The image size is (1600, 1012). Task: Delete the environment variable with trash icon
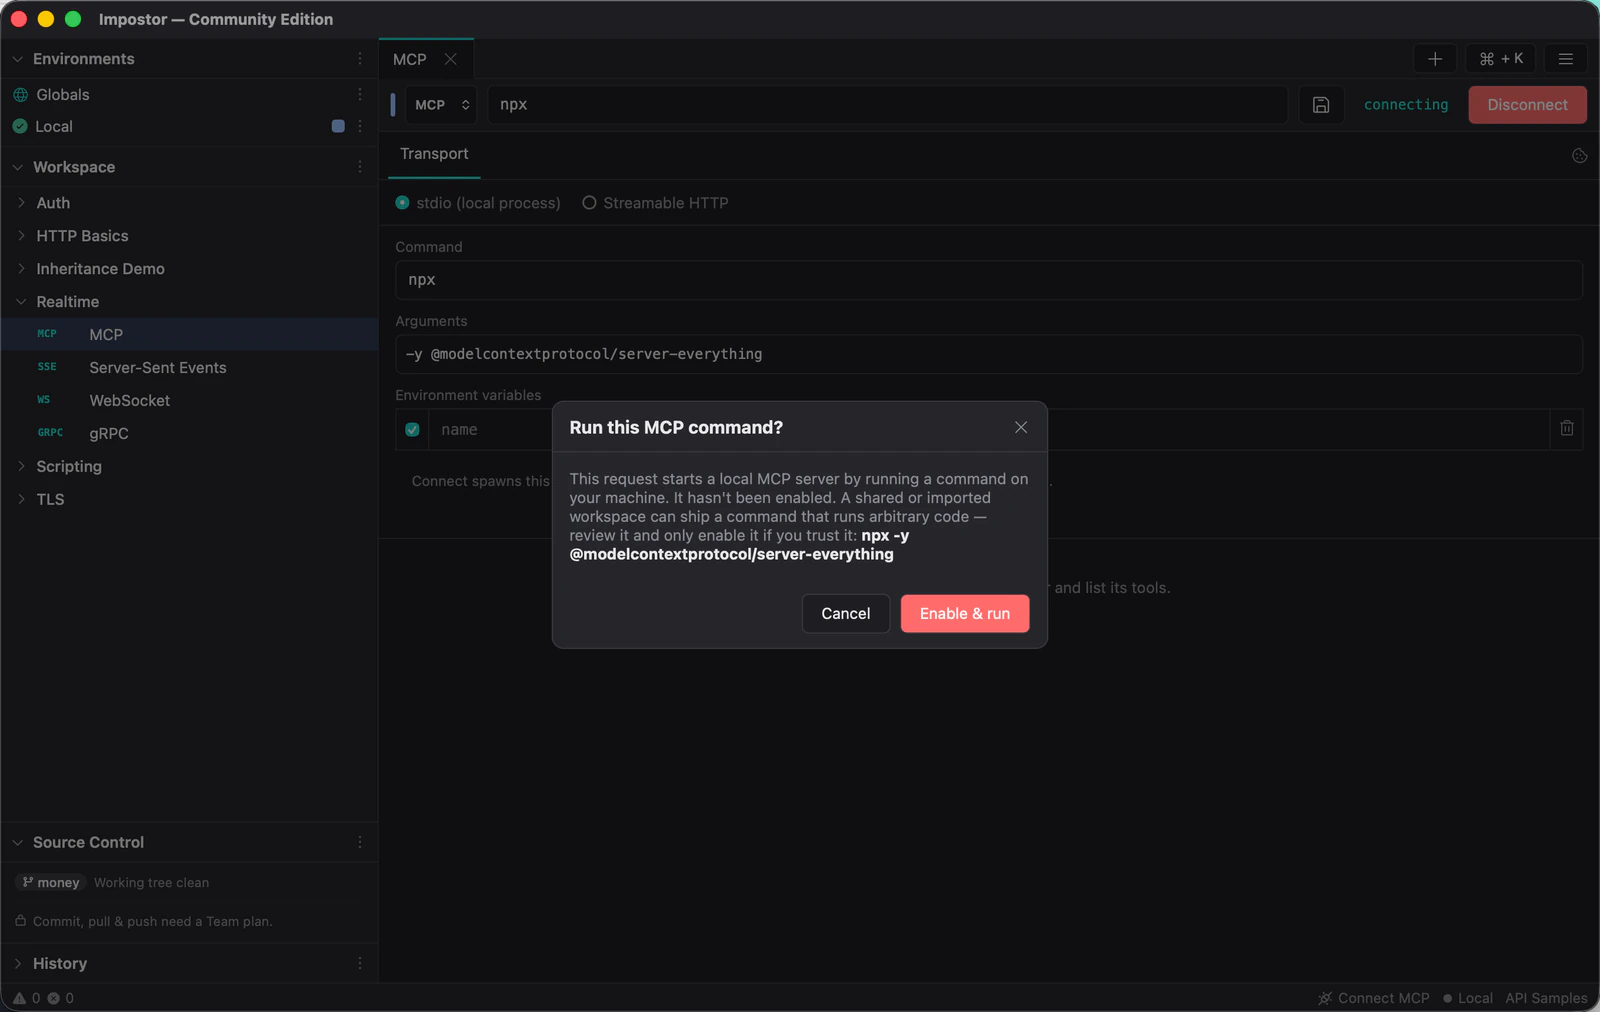click(x=1567, y=428)
